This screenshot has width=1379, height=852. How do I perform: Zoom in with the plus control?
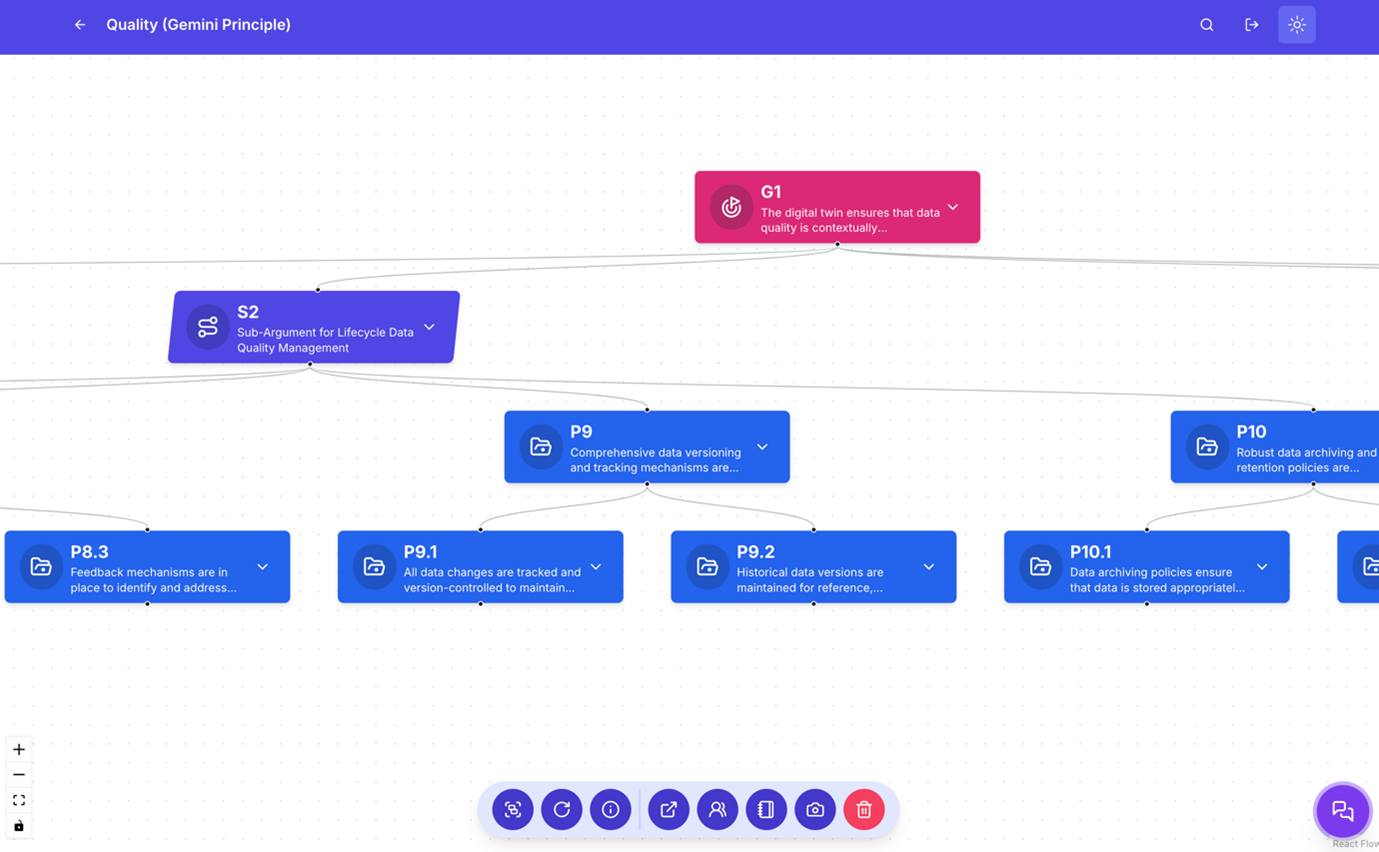pyautogui.click(x=19, y=749)
